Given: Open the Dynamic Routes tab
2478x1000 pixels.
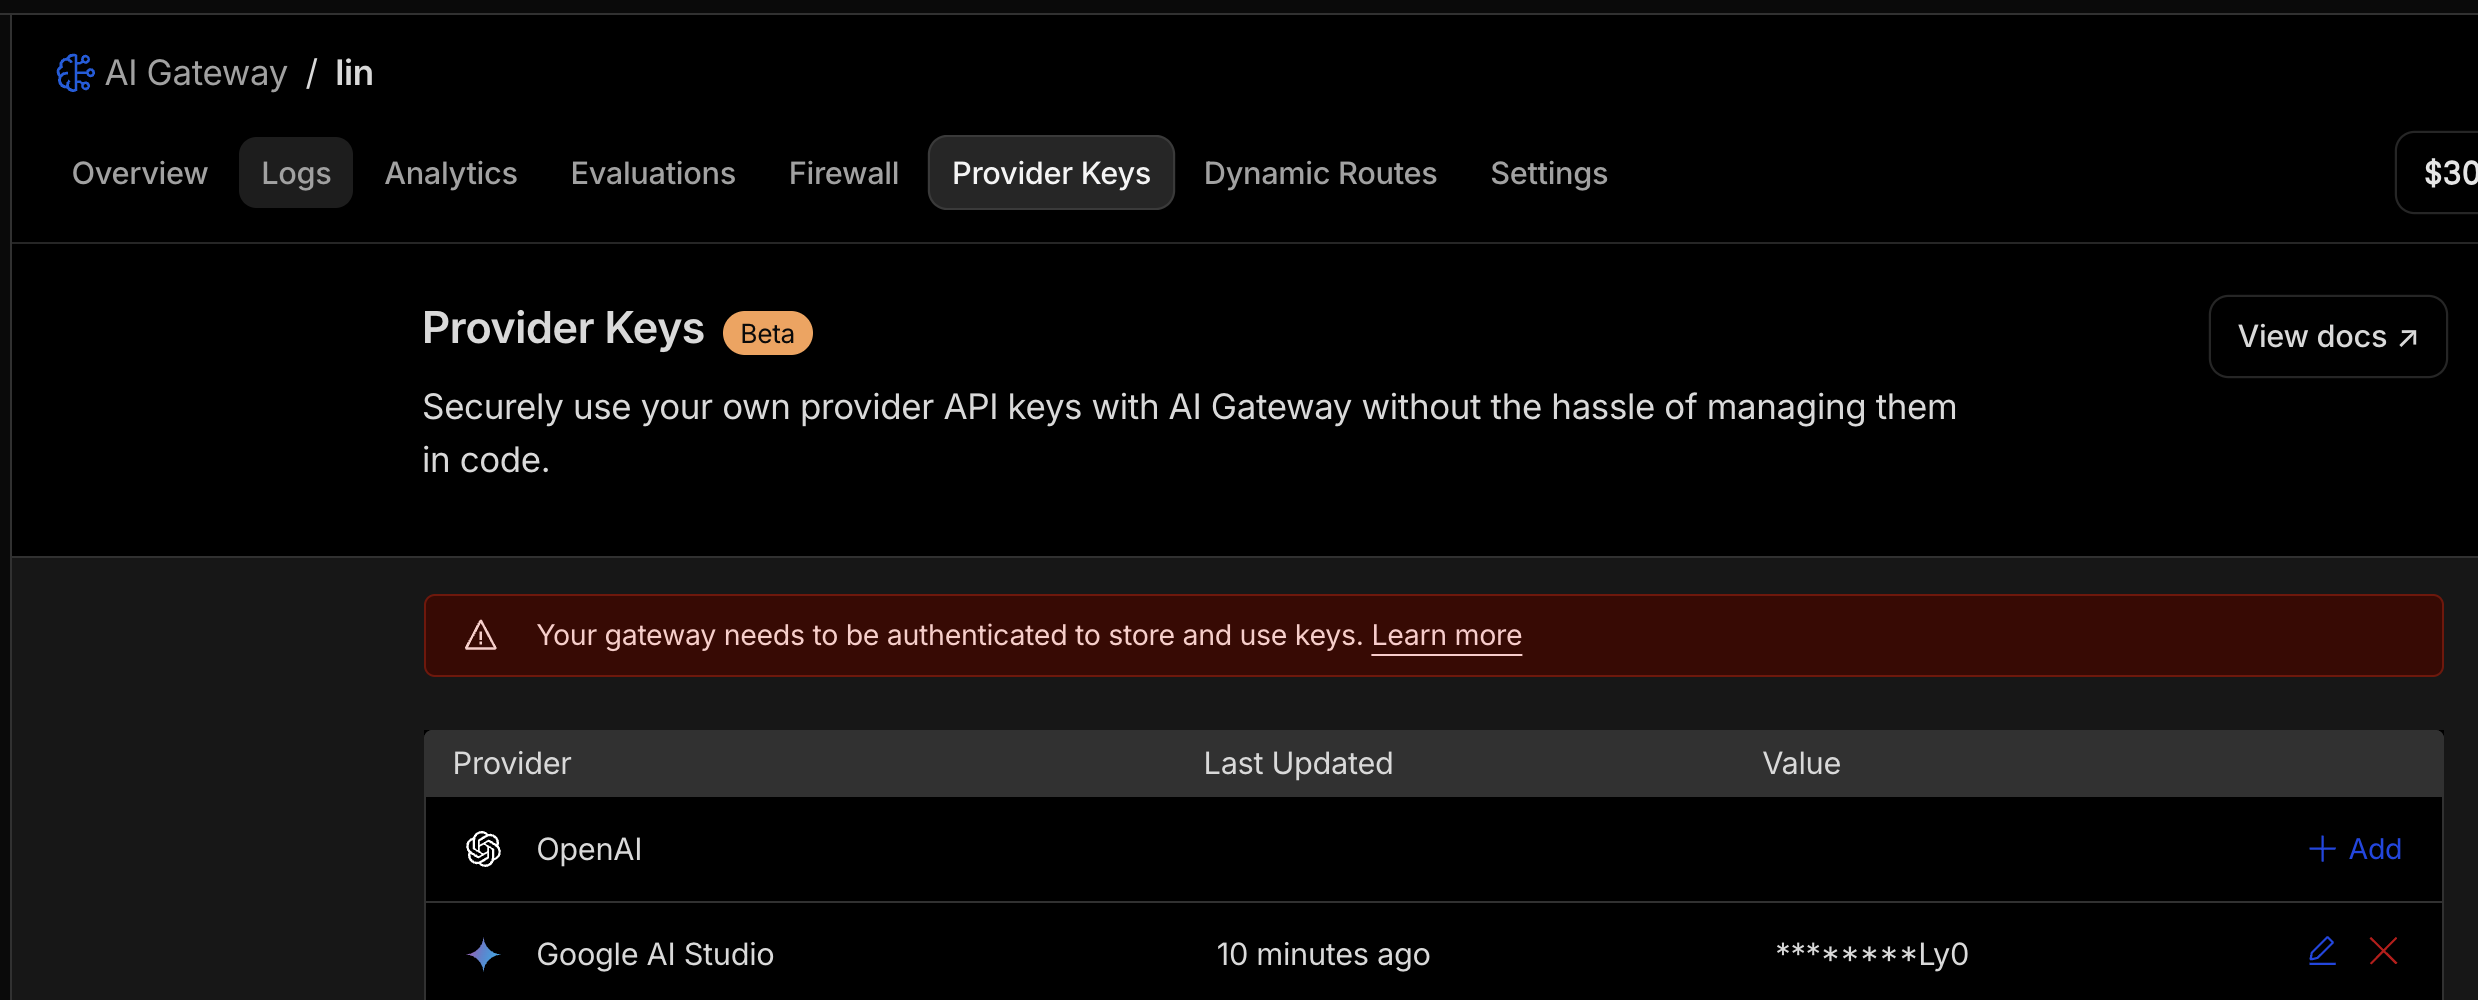Looking at the screenshot, I should tap(1320, 173).
